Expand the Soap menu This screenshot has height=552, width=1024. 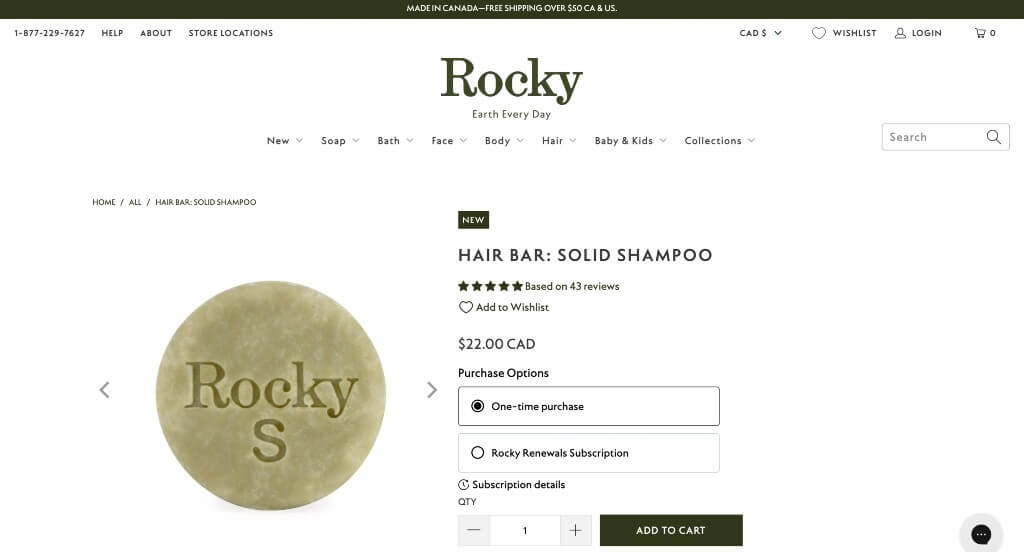click(x=340, y=140)
